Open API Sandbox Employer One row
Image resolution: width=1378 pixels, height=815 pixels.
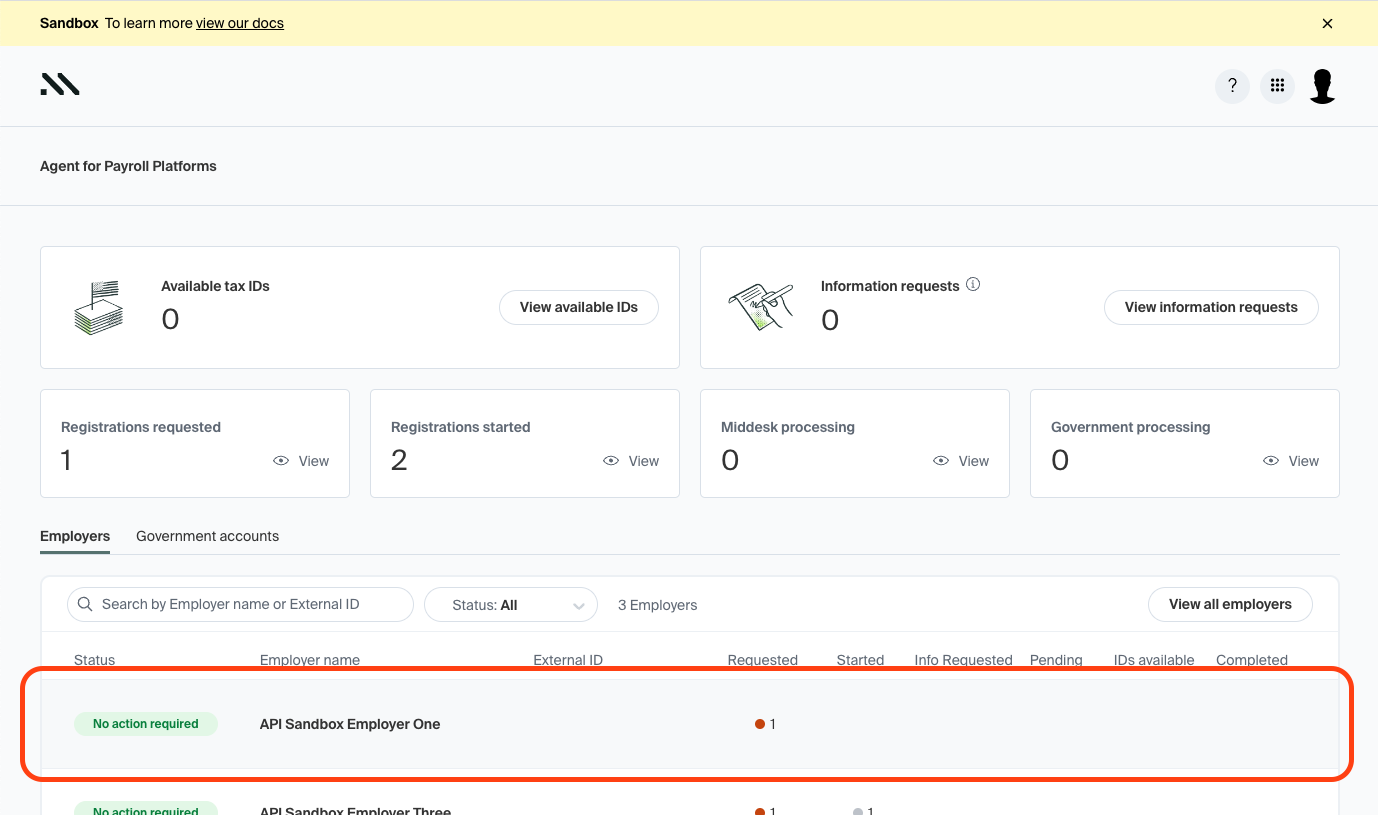(689, 724)
